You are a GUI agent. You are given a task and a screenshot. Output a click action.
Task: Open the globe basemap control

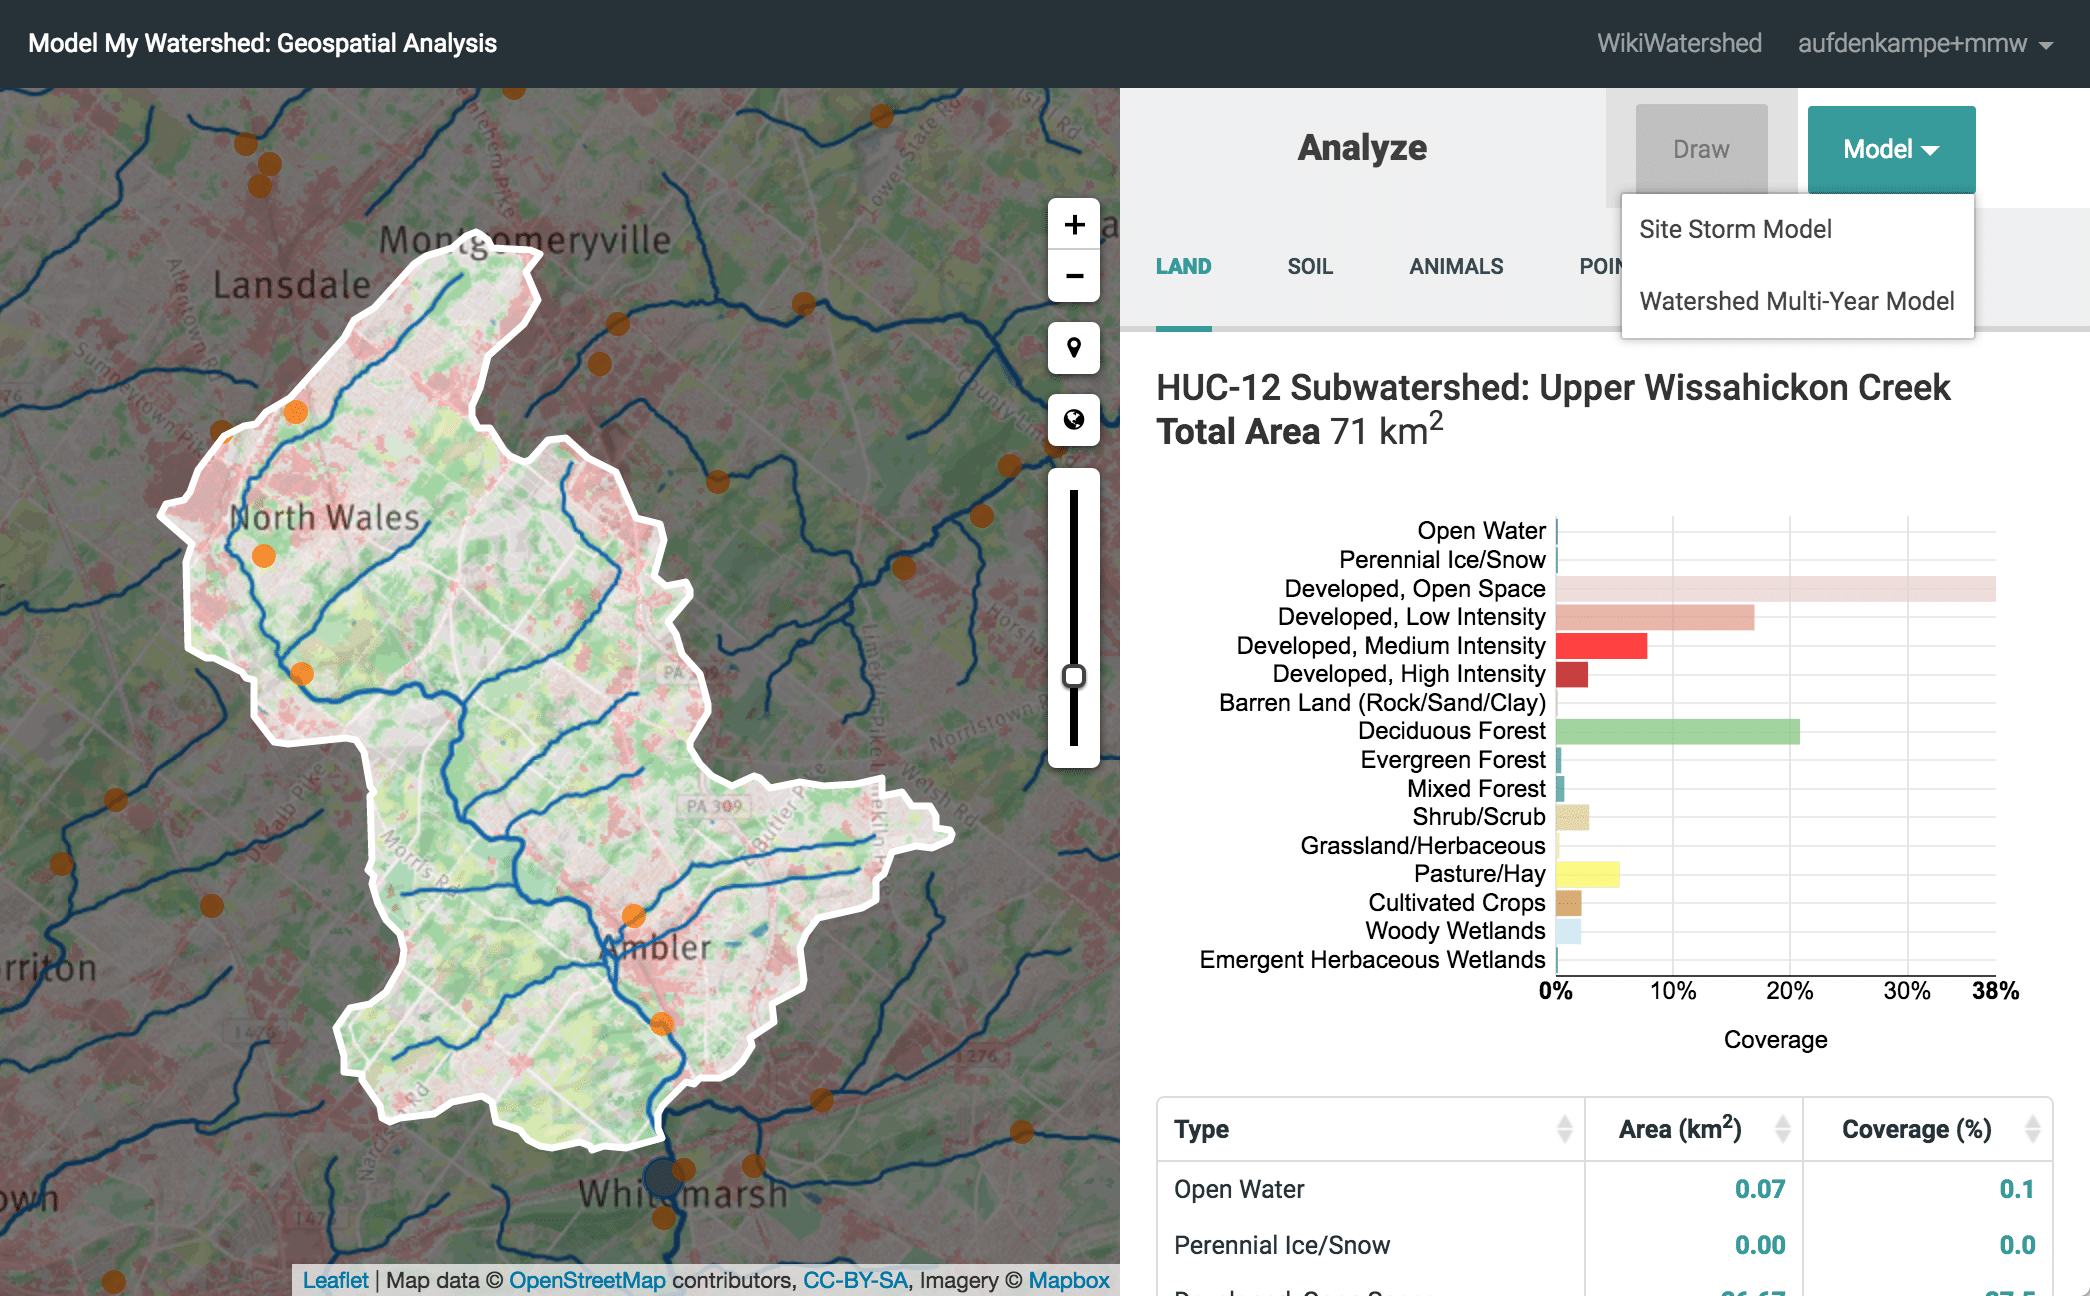click(x=1073, y=421)
